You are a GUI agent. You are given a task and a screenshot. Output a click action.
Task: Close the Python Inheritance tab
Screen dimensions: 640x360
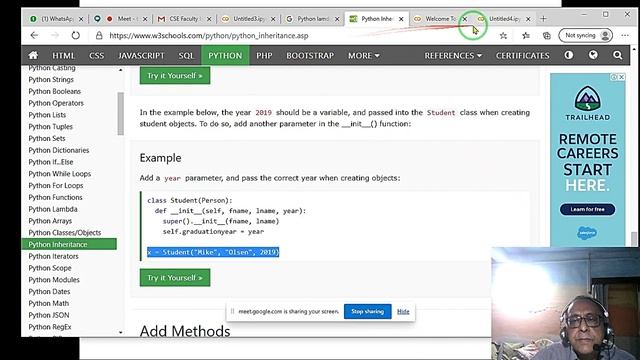point(401,19)
